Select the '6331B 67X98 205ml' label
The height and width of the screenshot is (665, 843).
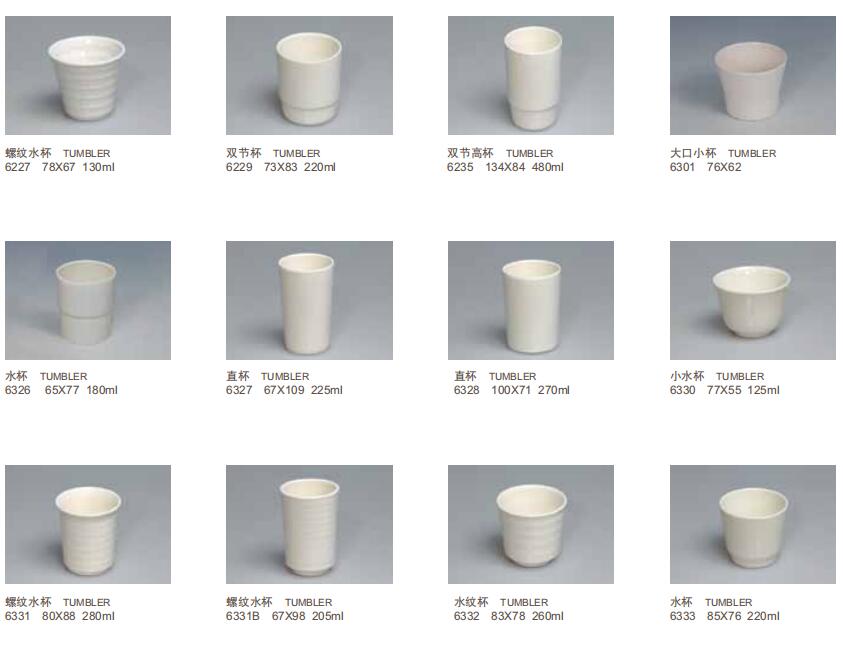pyautogui.click(x=284, y=616)
